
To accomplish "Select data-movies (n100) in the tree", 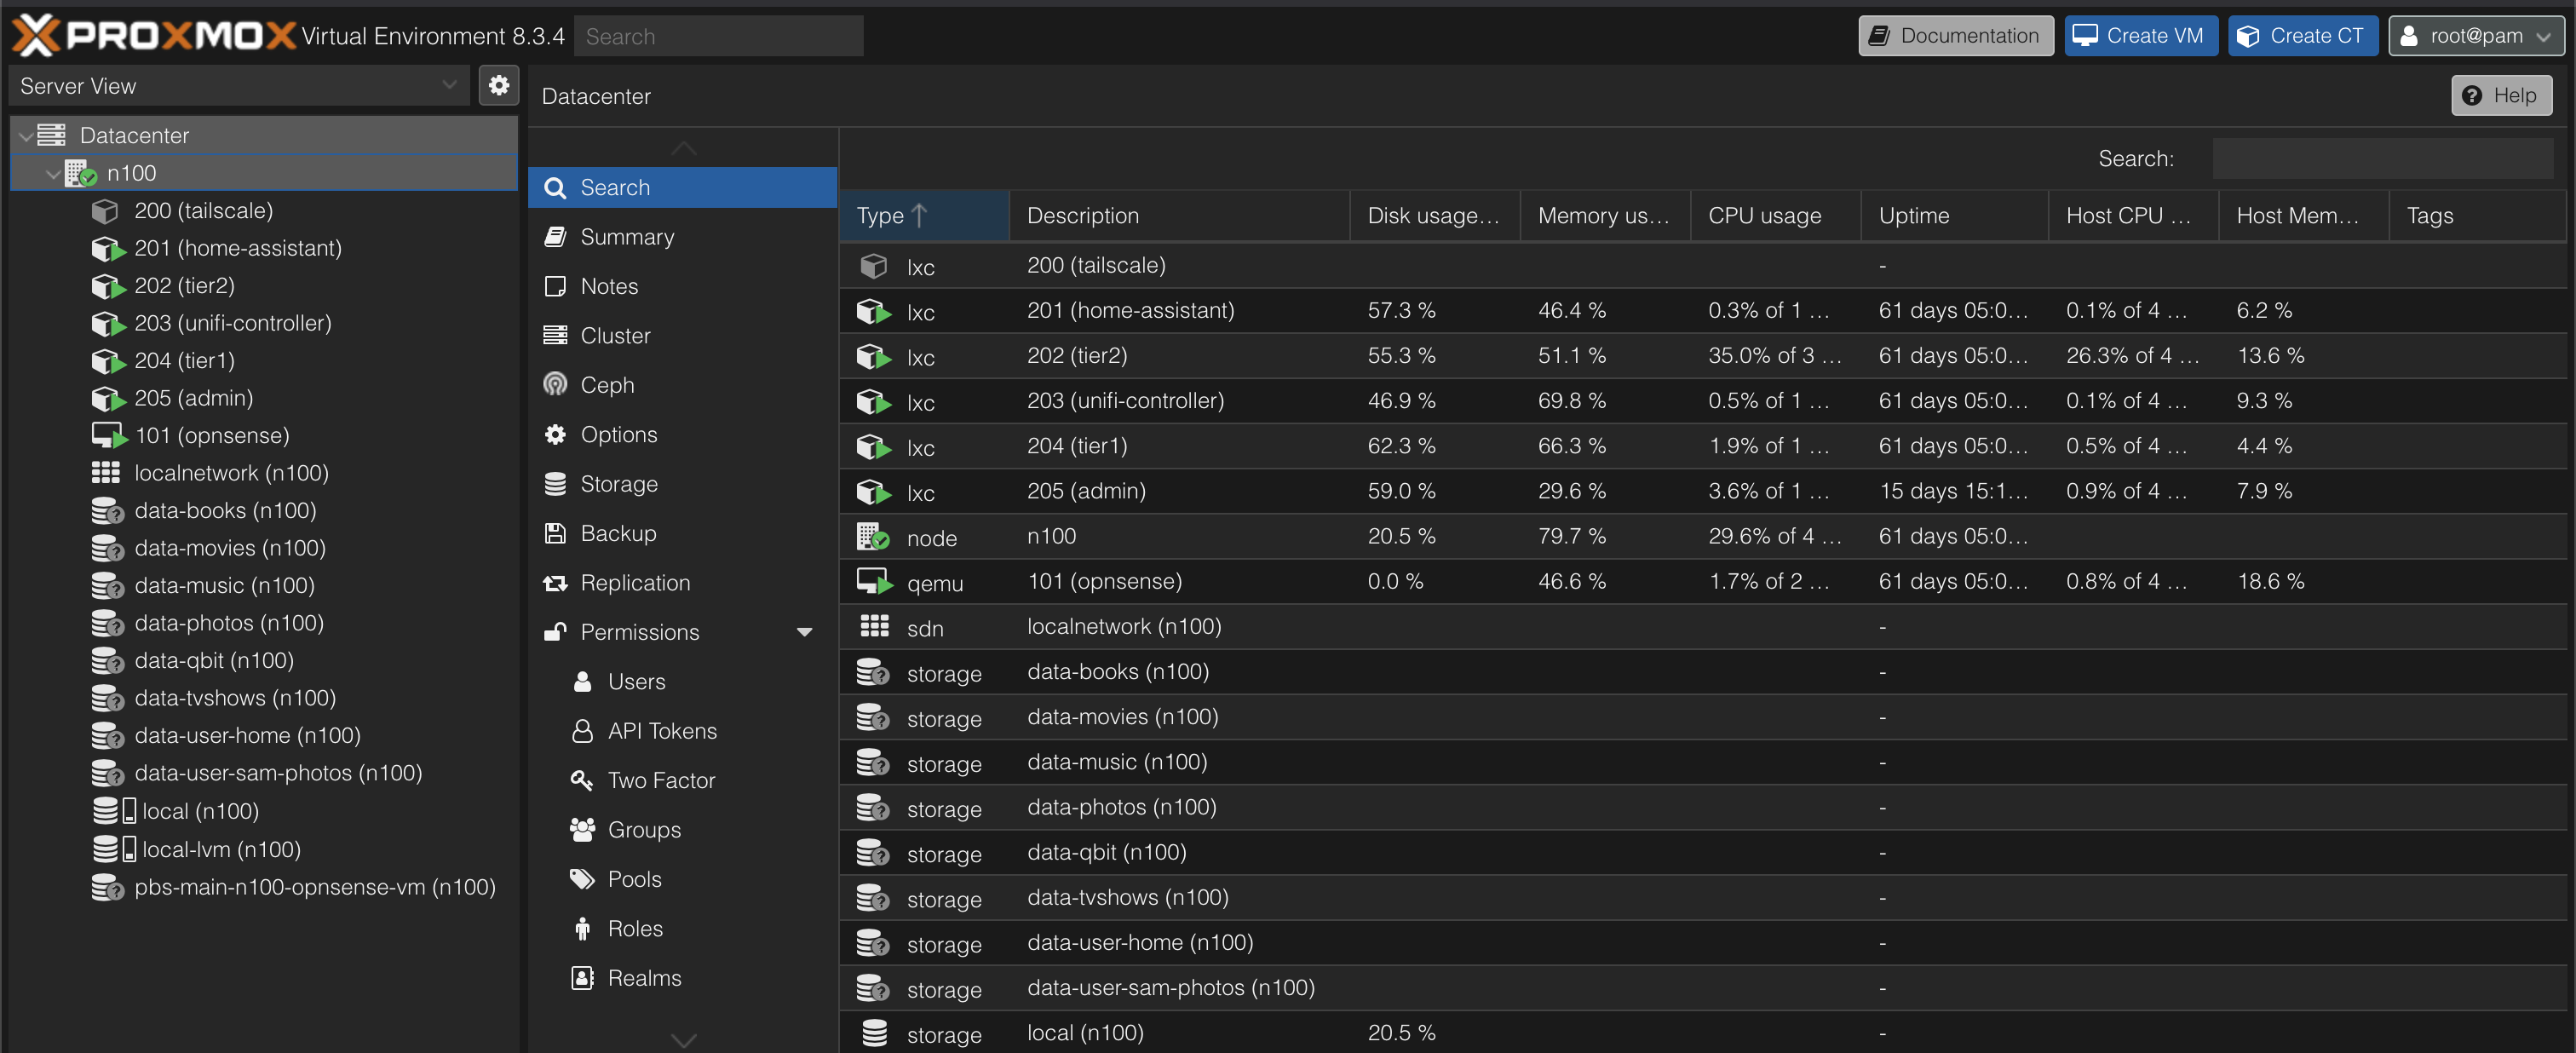I will 265,548.
